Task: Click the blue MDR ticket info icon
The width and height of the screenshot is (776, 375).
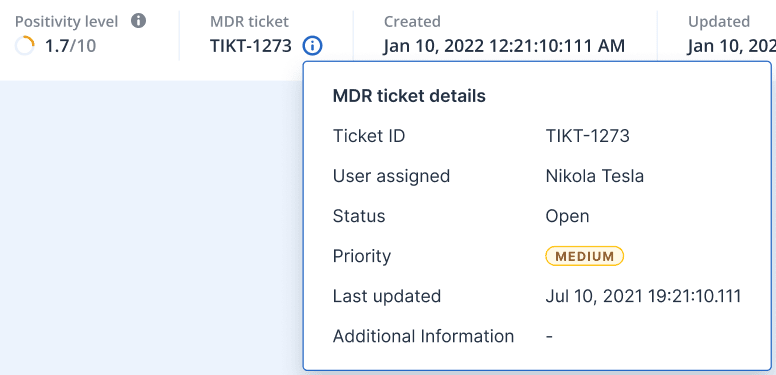Action: pyautogui.click(x=313, y=46)
